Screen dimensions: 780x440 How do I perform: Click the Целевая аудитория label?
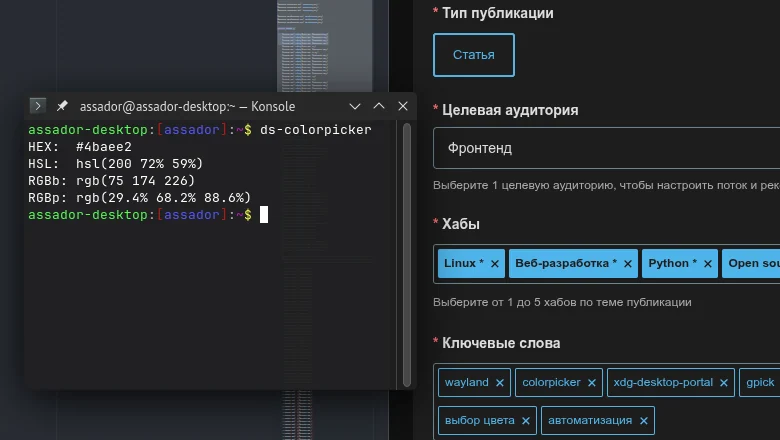coord(510,110)
